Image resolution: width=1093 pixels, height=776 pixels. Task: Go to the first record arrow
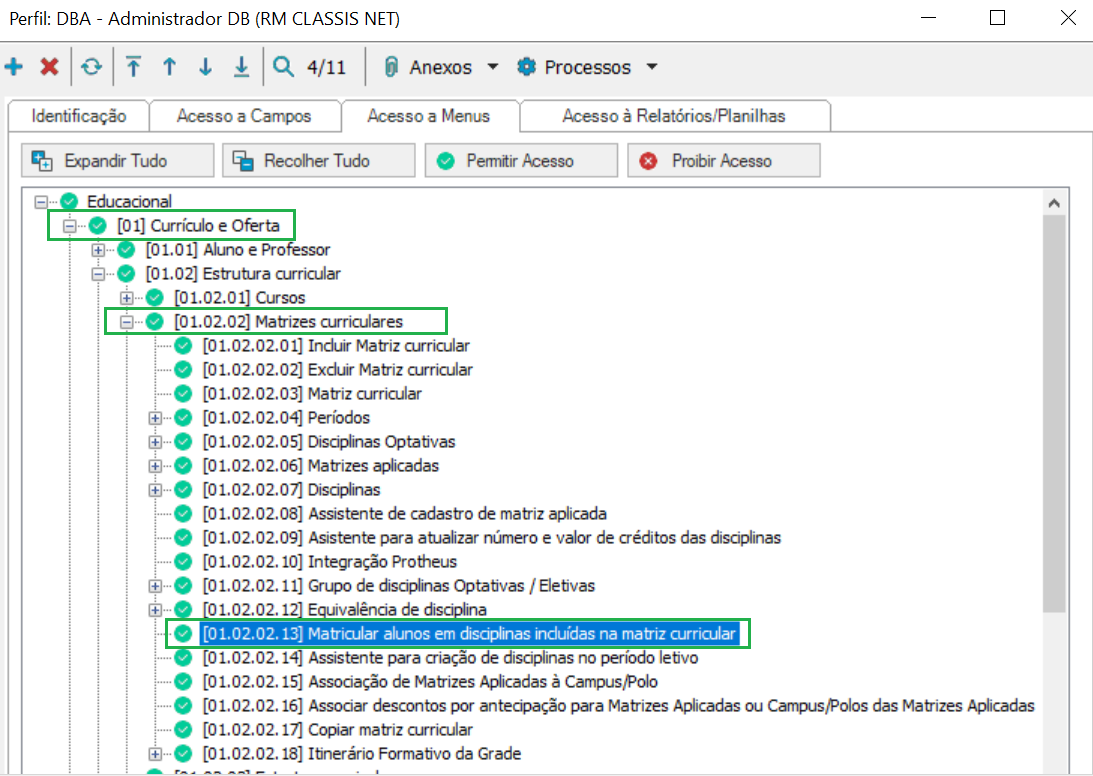click(133, 67)
